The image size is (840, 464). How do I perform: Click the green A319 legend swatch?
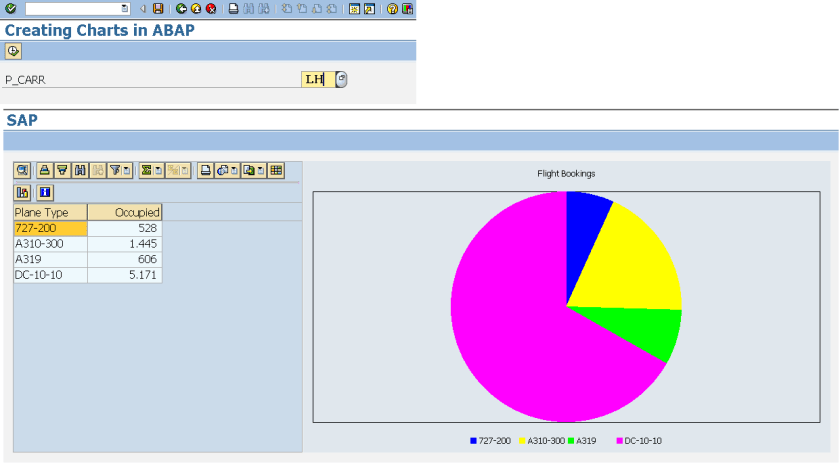[571, 441]
